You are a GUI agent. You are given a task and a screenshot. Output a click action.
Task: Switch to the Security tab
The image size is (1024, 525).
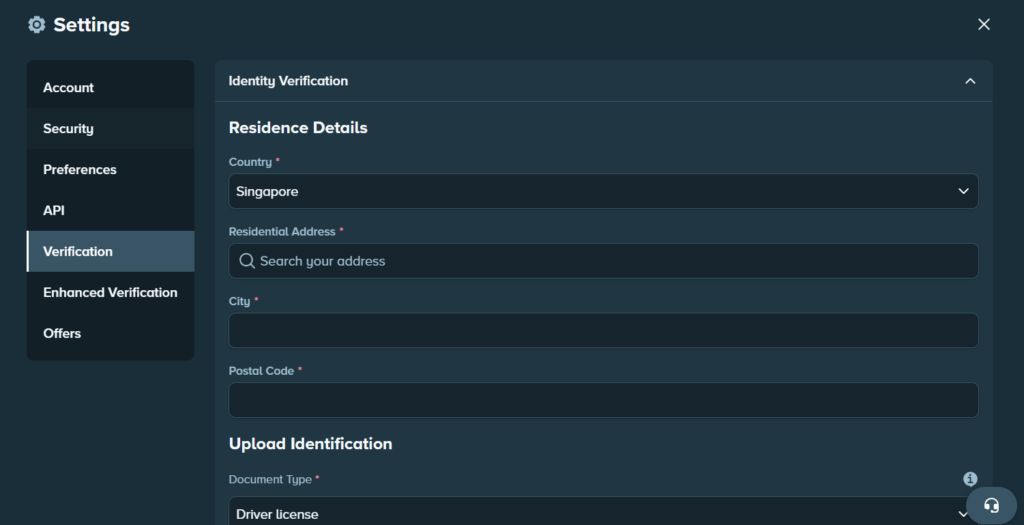click(110, 129)
